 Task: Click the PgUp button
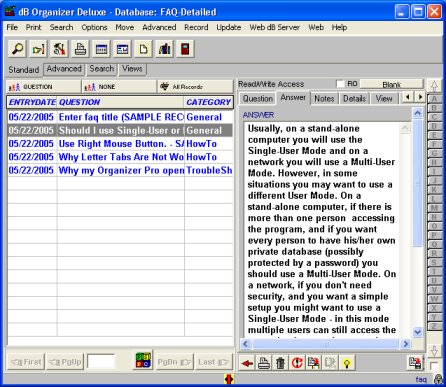pyautogui.click(x=65, y=362)
